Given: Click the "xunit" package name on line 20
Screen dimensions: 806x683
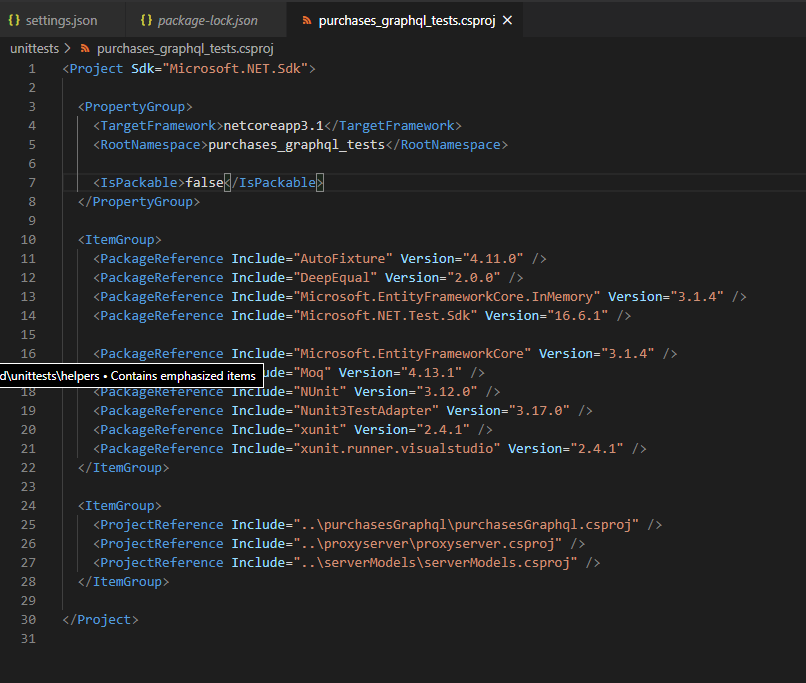Looking at the screenshot, I should (x=320, y=430).
